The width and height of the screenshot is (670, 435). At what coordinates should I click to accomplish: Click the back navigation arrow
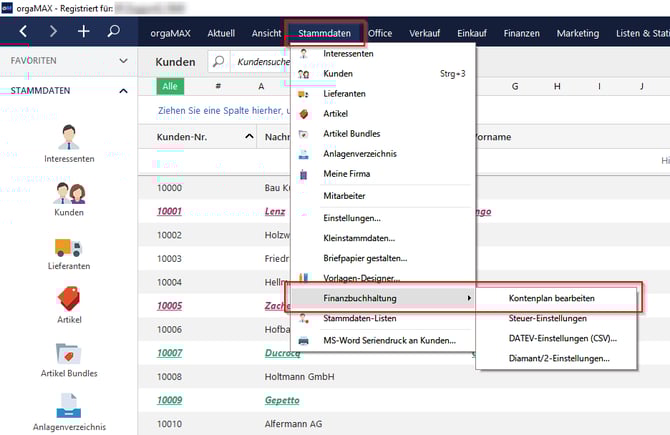pos(22,32)
